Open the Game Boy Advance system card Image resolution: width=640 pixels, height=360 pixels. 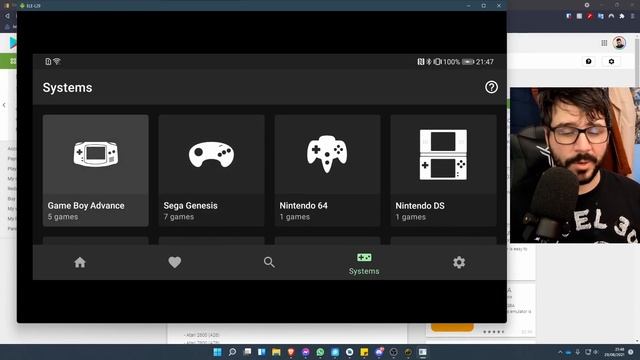point(96,171)
